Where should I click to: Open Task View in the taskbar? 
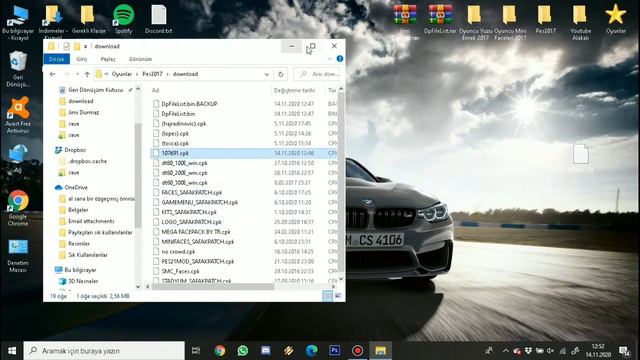(196, 351)
